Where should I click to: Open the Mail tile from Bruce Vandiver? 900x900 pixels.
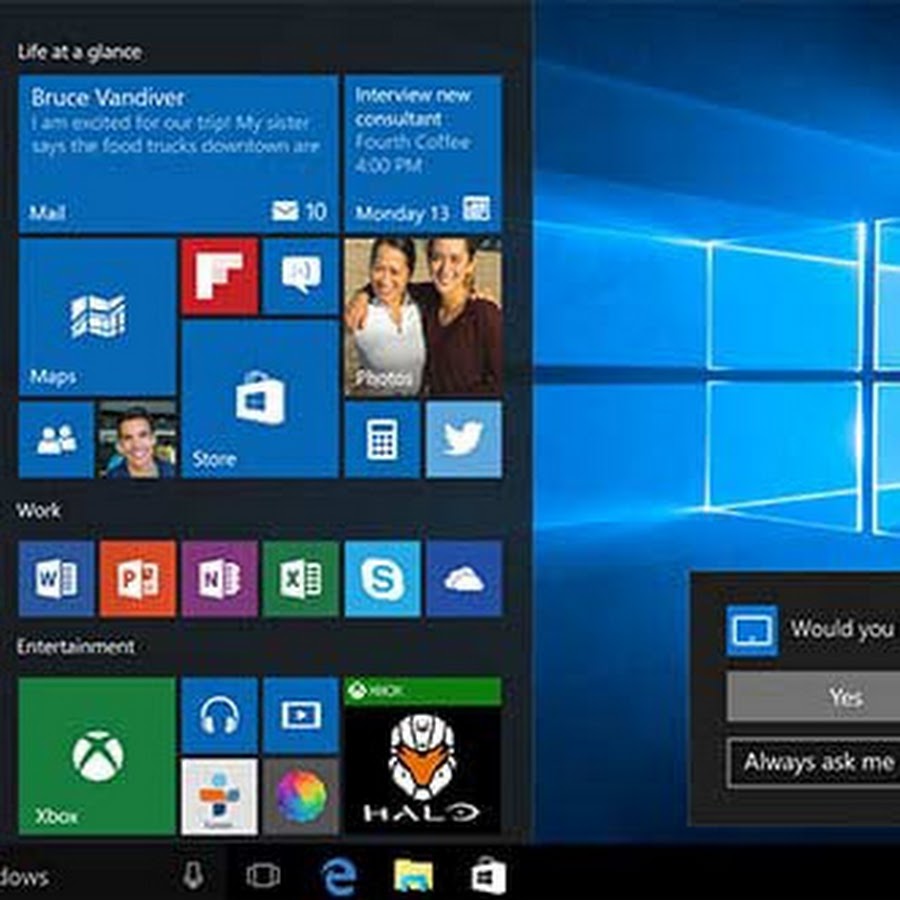pyautogui.click(x=178, y=154)
